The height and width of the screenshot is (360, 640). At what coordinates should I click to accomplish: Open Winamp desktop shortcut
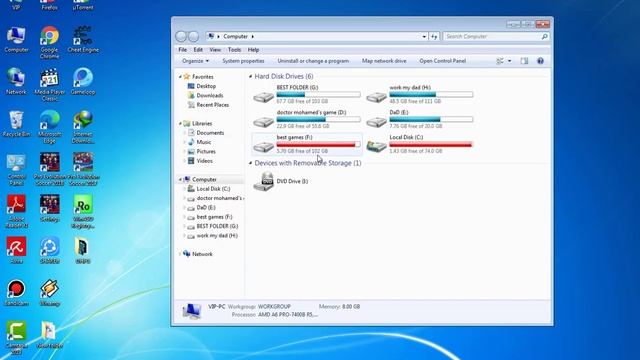tap(49, 293)
